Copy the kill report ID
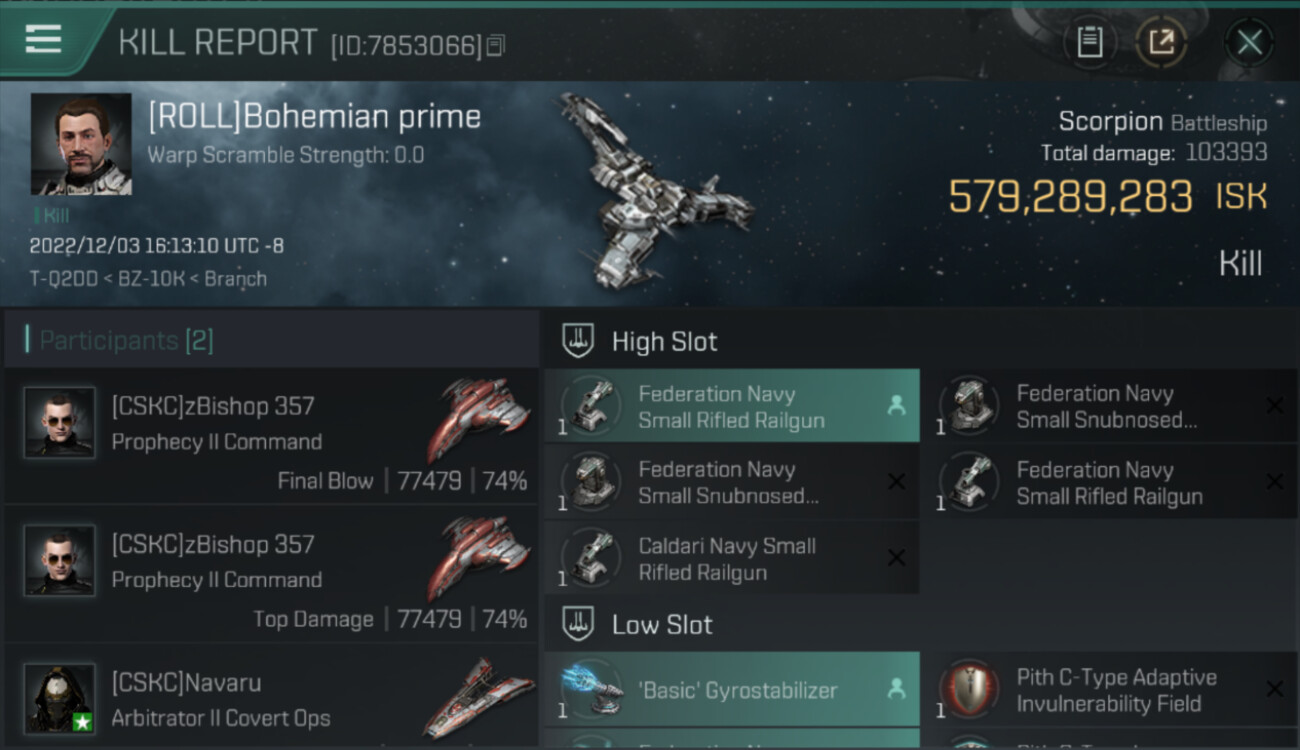 click(496, 45)
